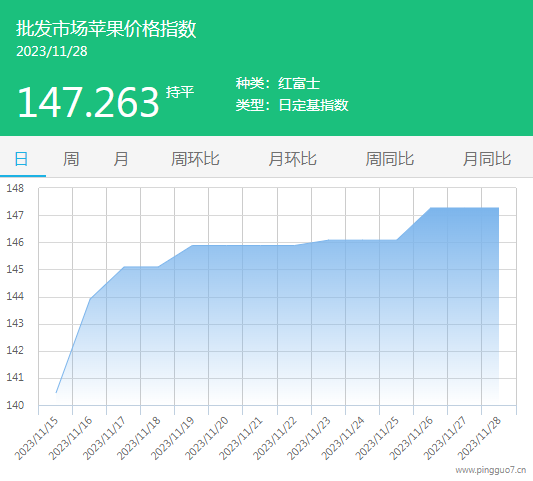Viewport: 533px width, 481px height.
Task: Click the 2023/11/28 date in header
Action: pyautogui.click(x=52, y=51)
